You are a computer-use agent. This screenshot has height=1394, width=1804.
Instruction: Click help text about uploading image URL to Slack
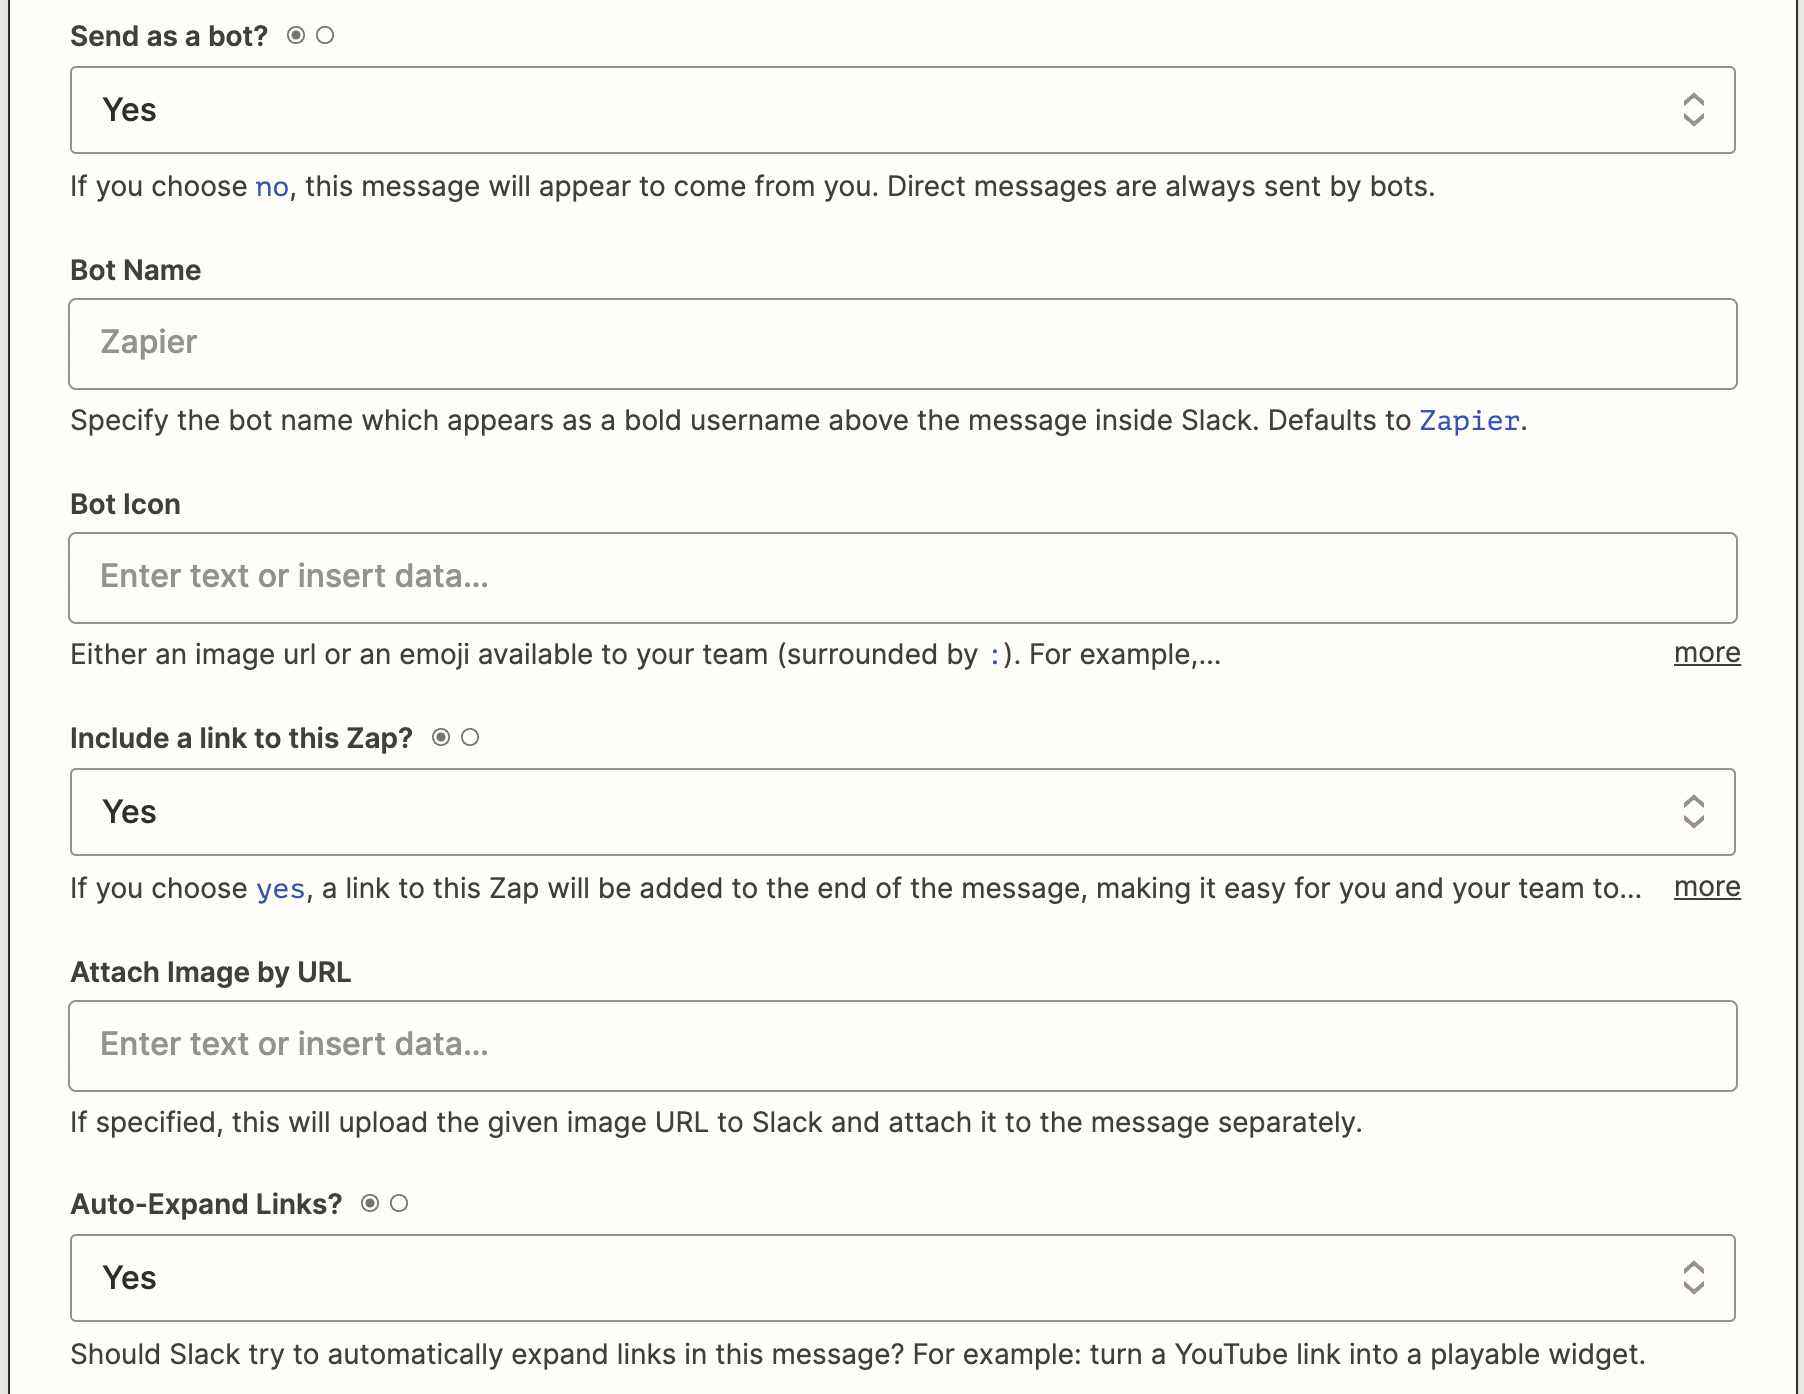(716, 1123)
